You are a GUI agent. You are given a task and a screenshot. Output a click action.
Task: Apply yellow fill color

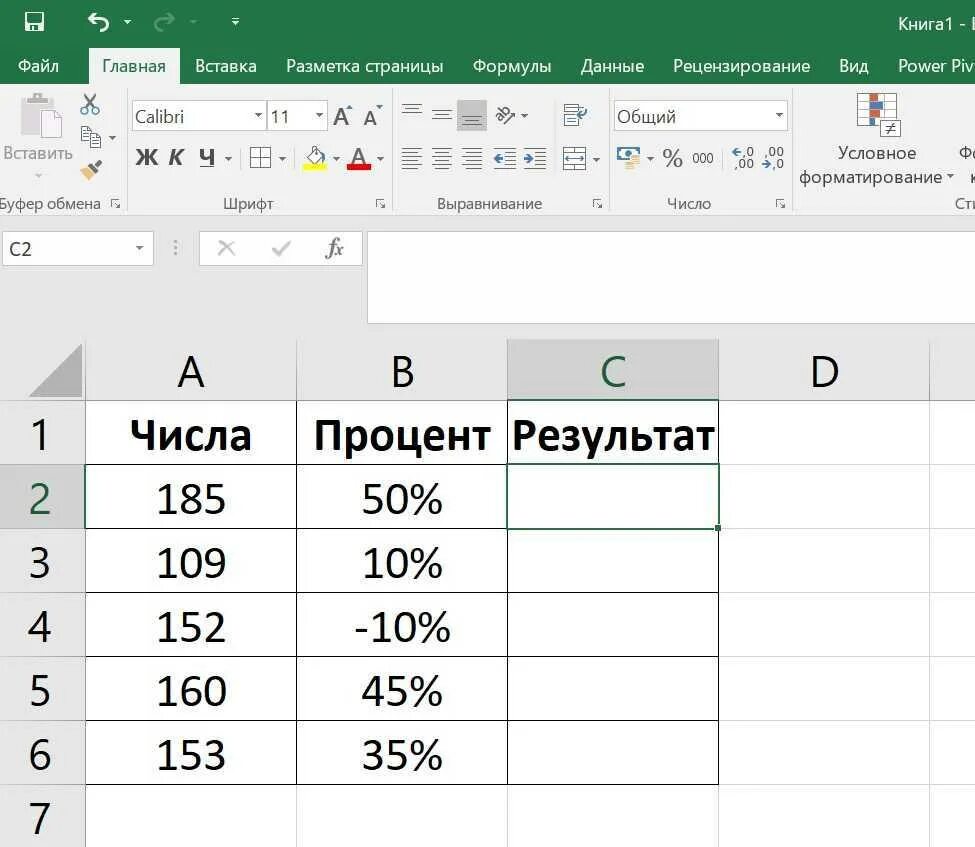click(x=315, y=158)
